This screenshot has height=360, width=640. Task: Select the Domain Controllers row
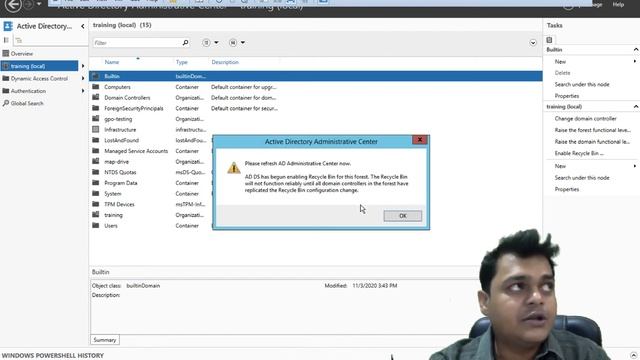tap(316, 98)
